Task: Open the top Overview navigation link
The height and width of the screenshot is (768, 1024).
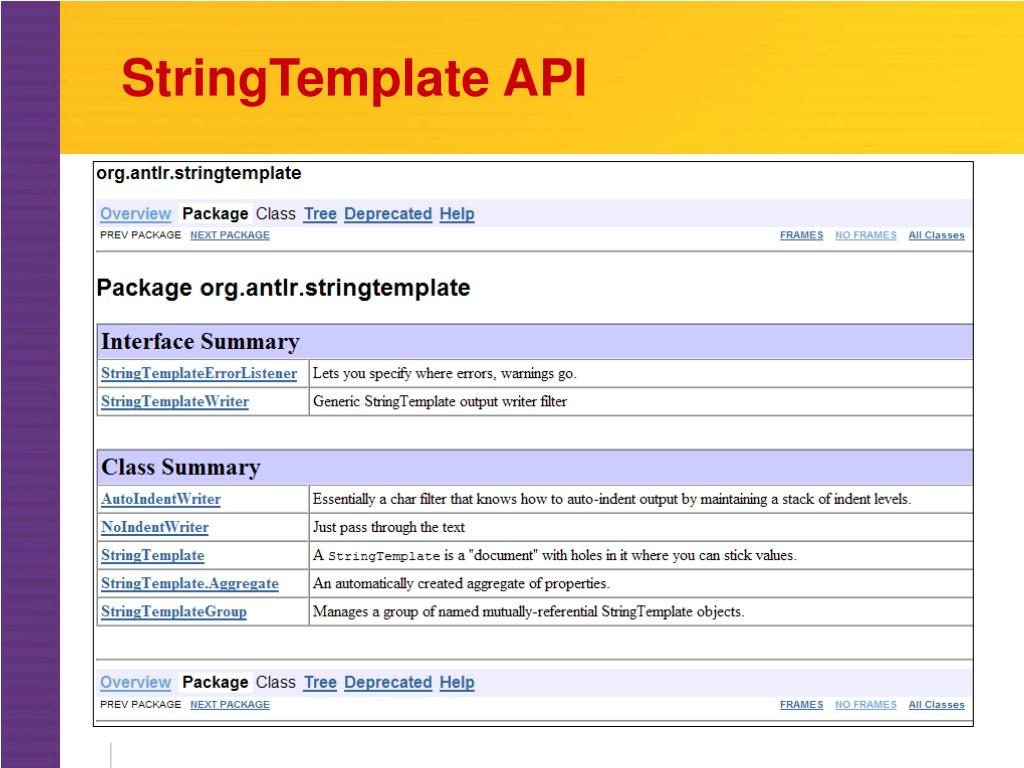Action: pyautogui.click(x=135, y=214)
